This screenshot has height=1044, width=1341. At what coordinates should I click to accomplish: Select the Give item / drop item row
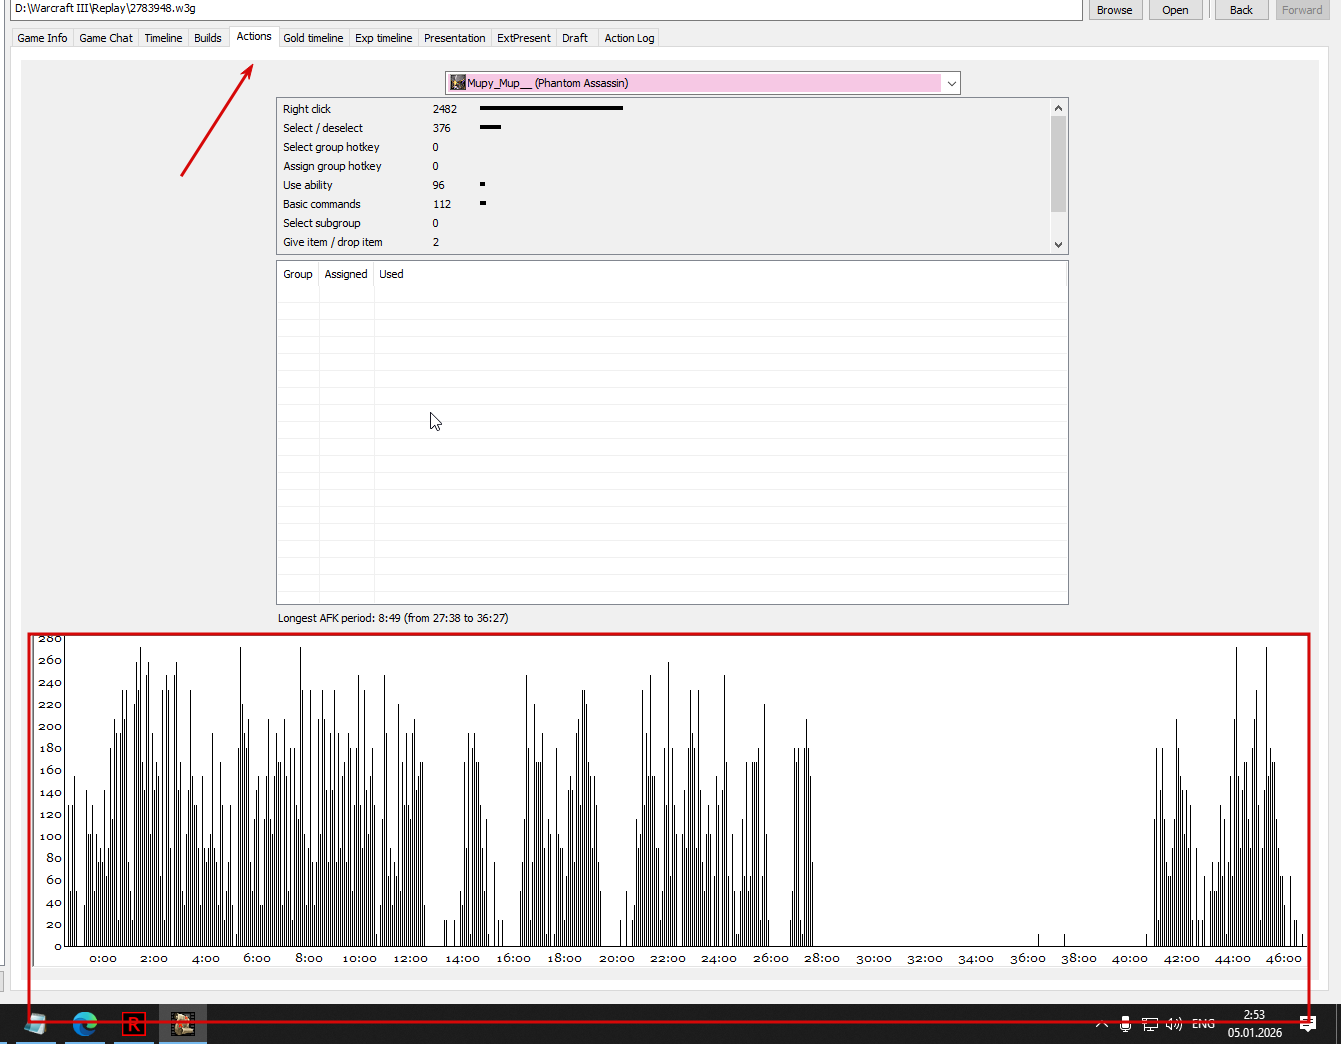[663, 242]
